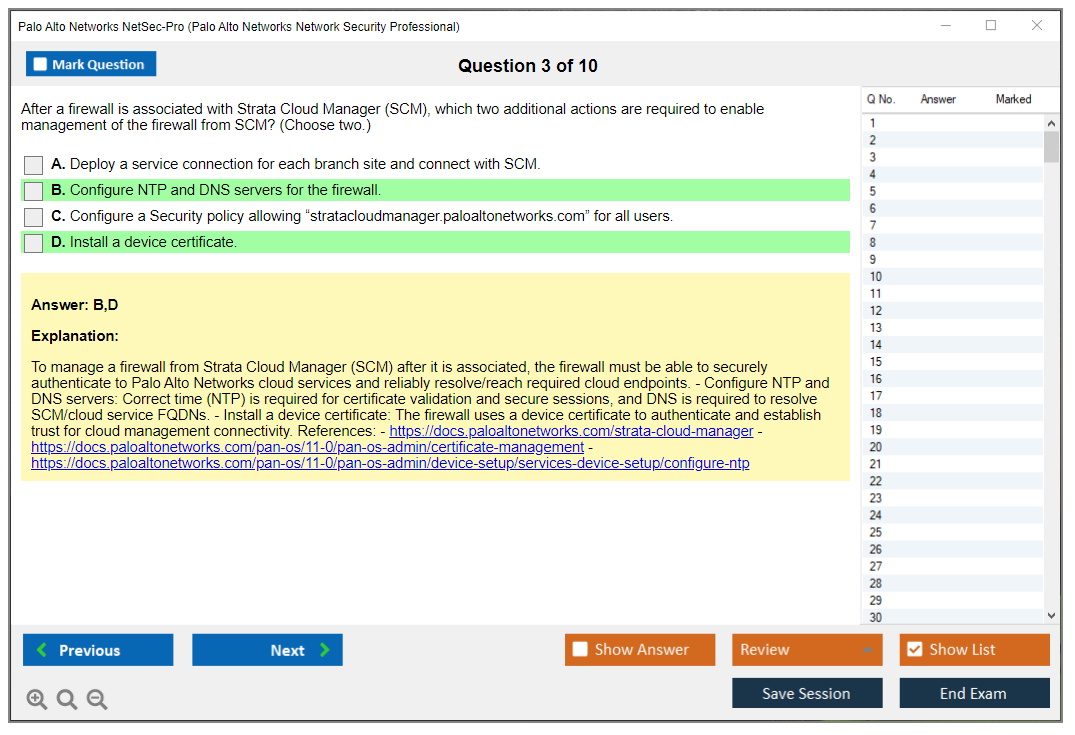Viewport: 1075px width, 735px height.
Task: Click the question list scroll-down arrow
Action: 1051,616
